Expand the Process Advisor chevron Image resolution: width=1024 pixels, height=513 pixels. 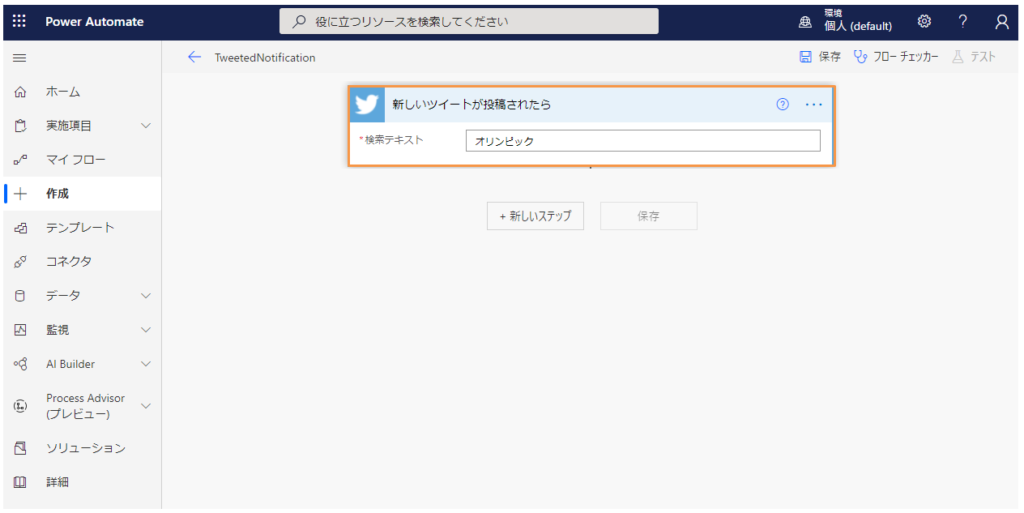click(146, 406)
